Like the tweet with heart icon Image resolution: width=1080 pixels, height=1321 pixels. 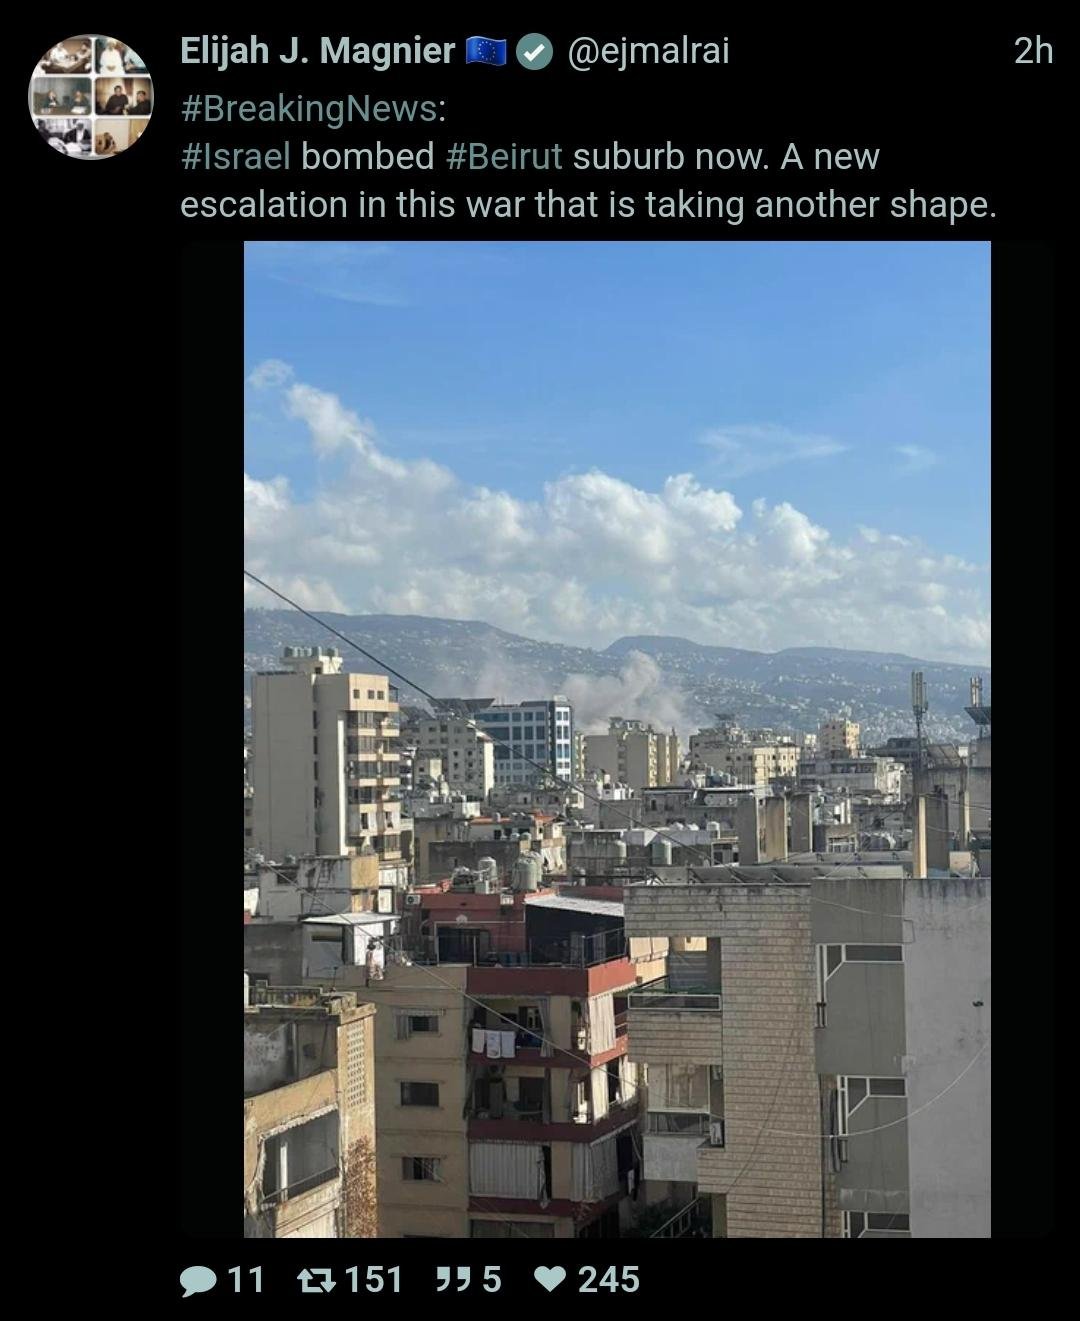pyautogui.click(x=550, y=1279)
